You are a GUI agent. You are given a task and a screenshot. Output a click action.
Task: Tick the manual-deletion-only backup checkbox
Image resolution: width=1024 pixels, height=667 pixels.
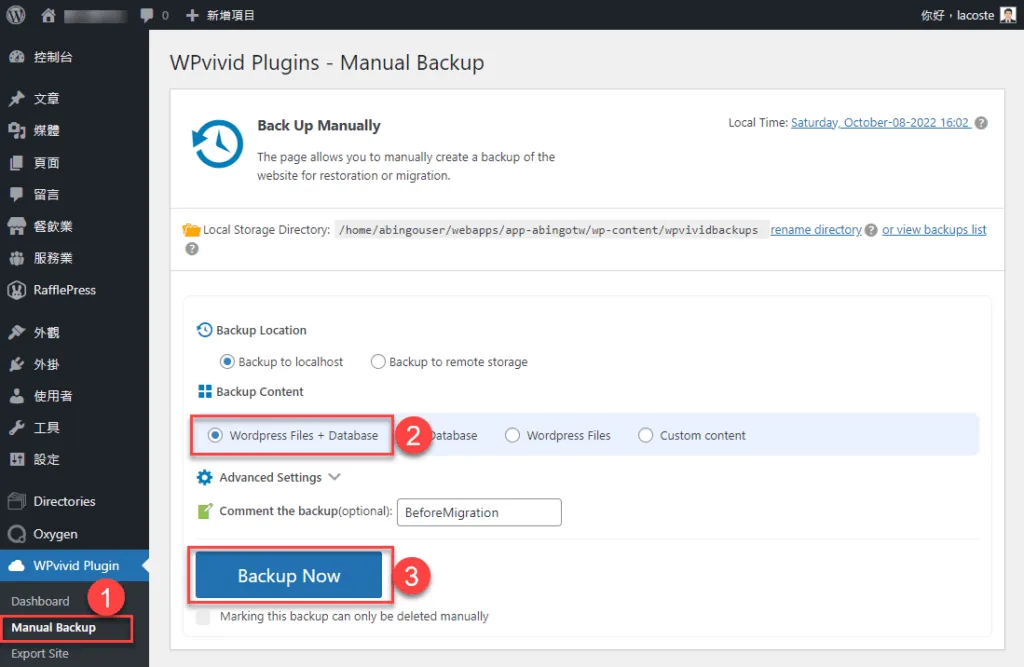coord(203,617)
